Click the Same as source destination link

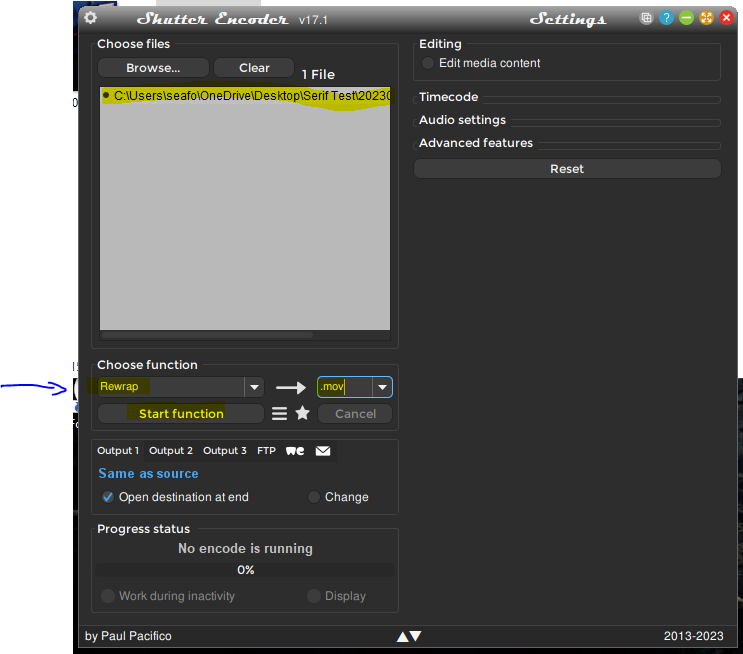coord(148,474)
